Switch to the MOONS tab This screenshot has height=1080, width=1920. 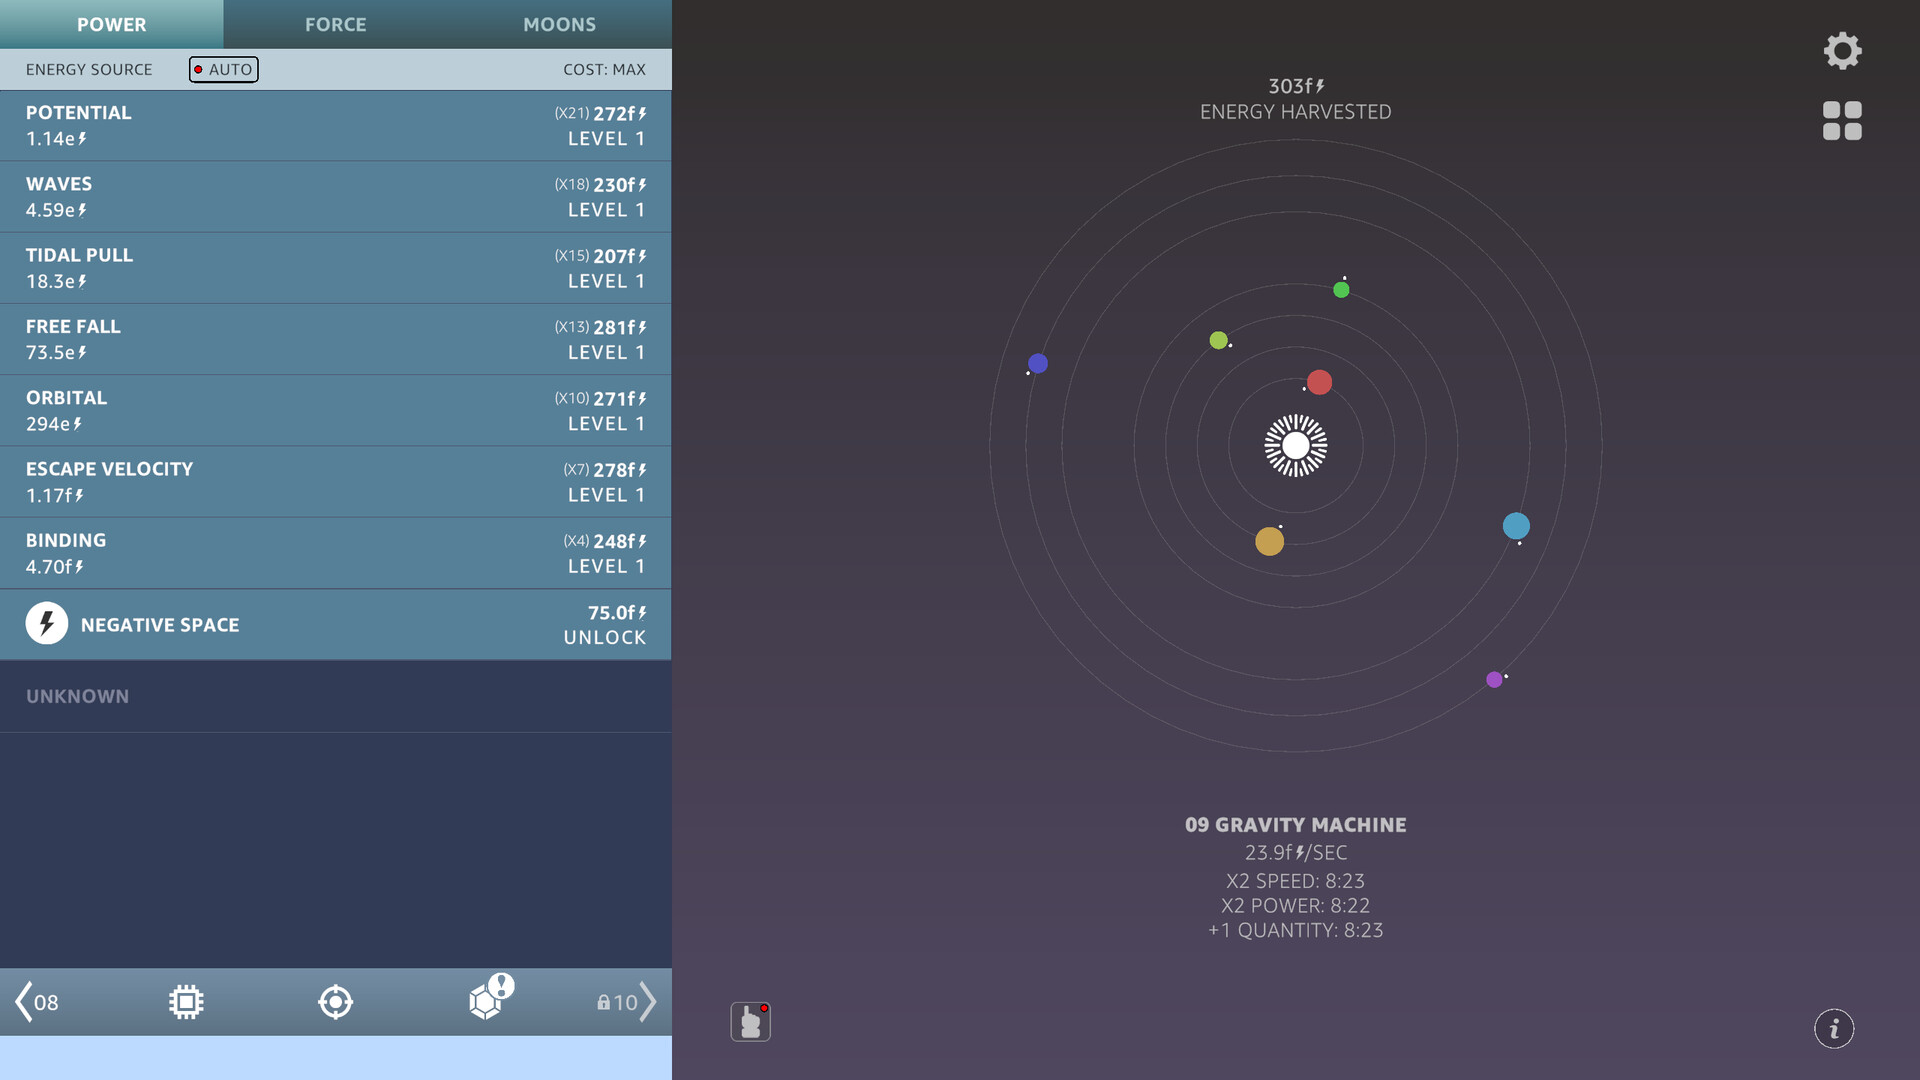[x=559, y=24]
